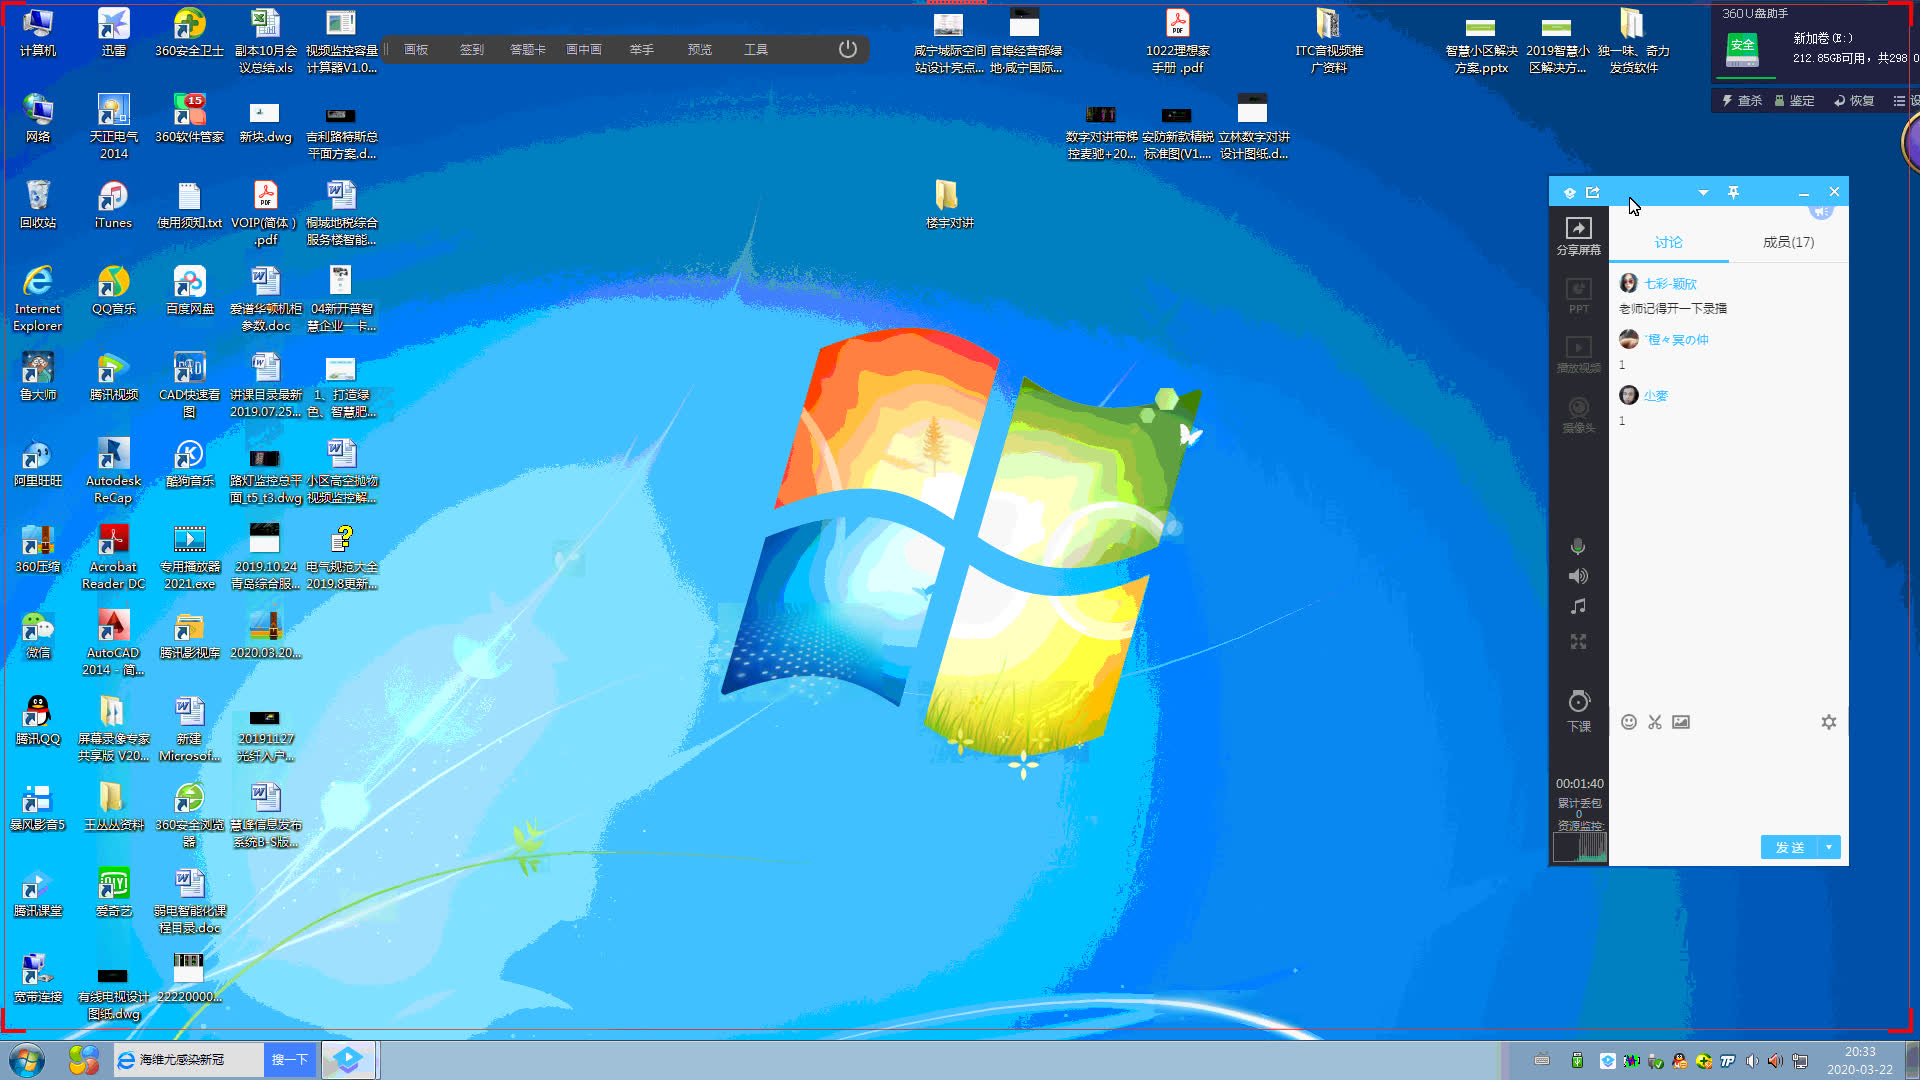Open 工具 in the top floating toolbar
Image resolution: width=1920 pixels, height=1080 pixels.
(756, 49)
